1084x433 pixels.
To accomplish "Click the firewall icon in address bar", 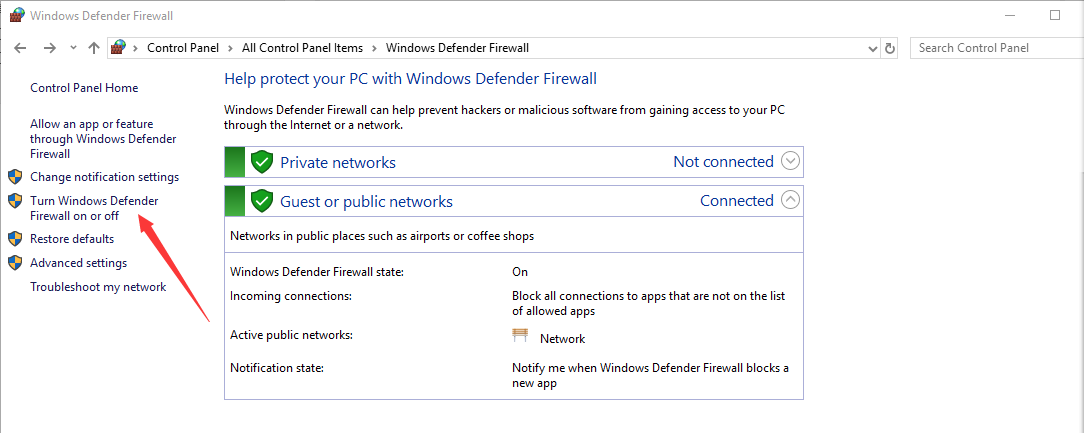I will (x=119, y=48).
